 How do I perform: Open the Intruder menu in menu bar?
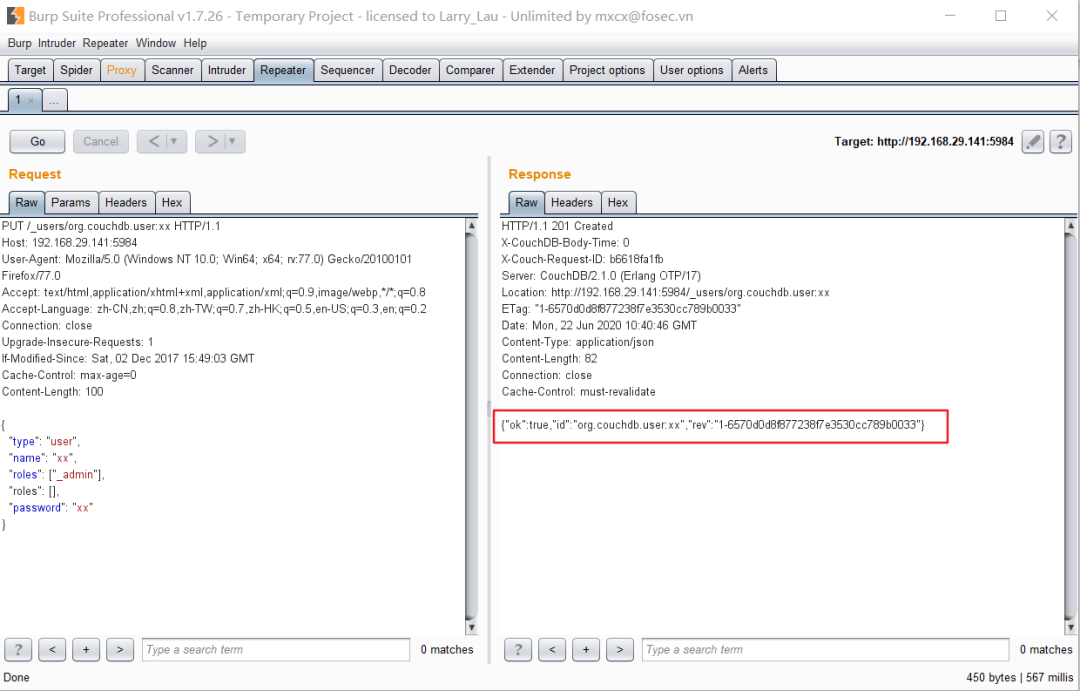[x=56, y=43]
